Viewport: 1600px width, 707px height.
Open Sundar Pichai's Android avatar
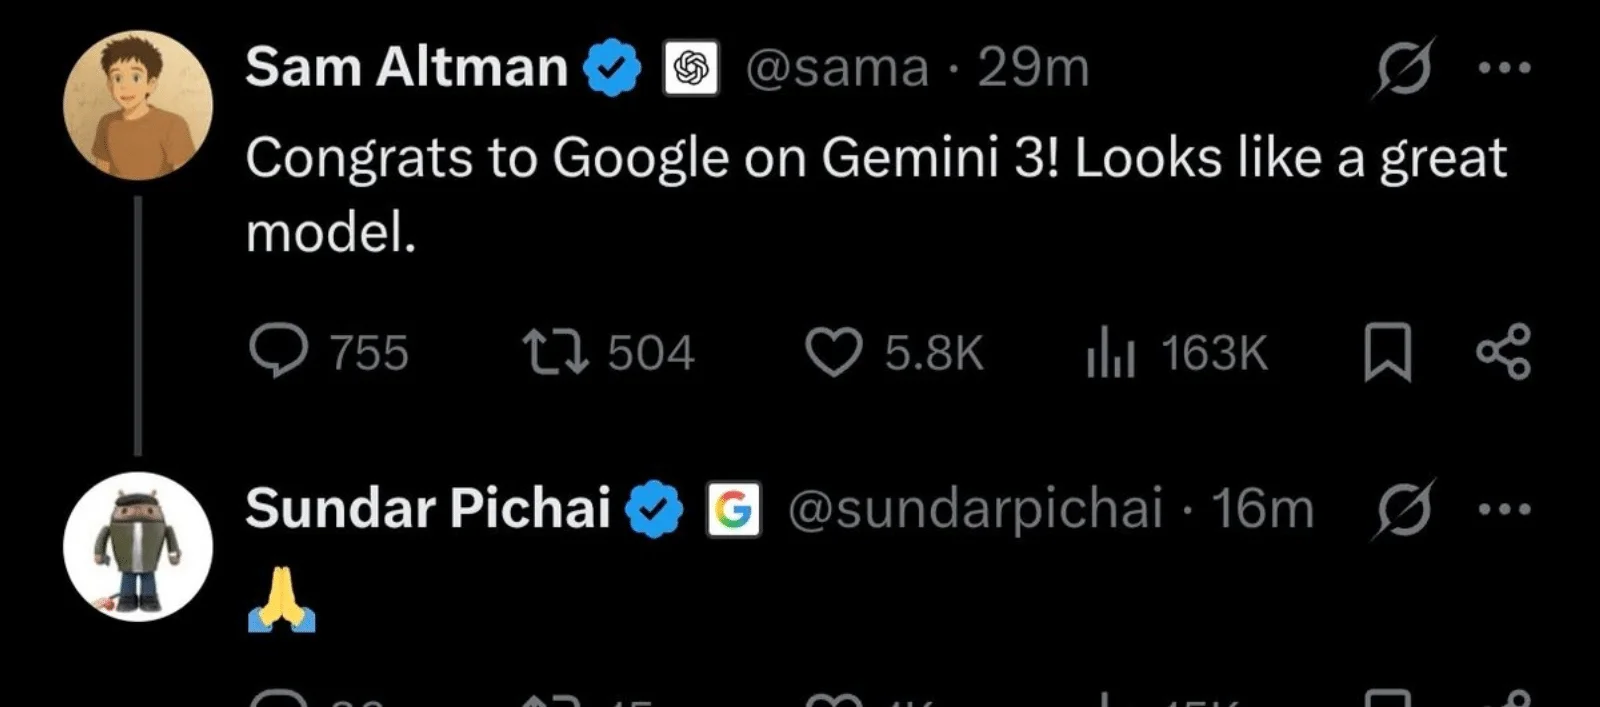pyautogui.click(x=138, y=546)
